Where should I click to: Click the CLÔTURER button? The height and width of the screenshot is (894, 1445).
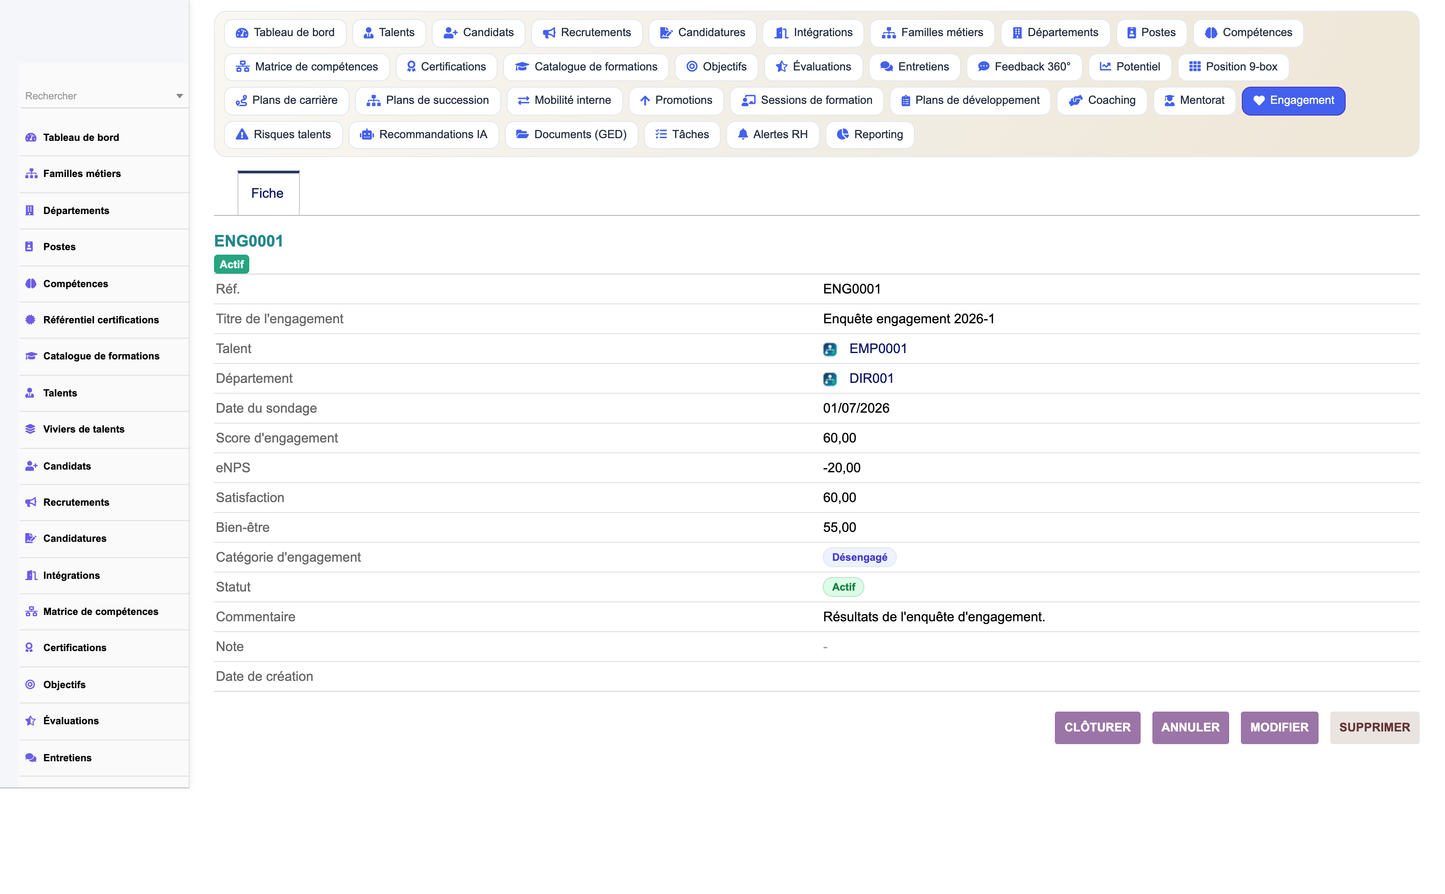tap(1097, 728)
